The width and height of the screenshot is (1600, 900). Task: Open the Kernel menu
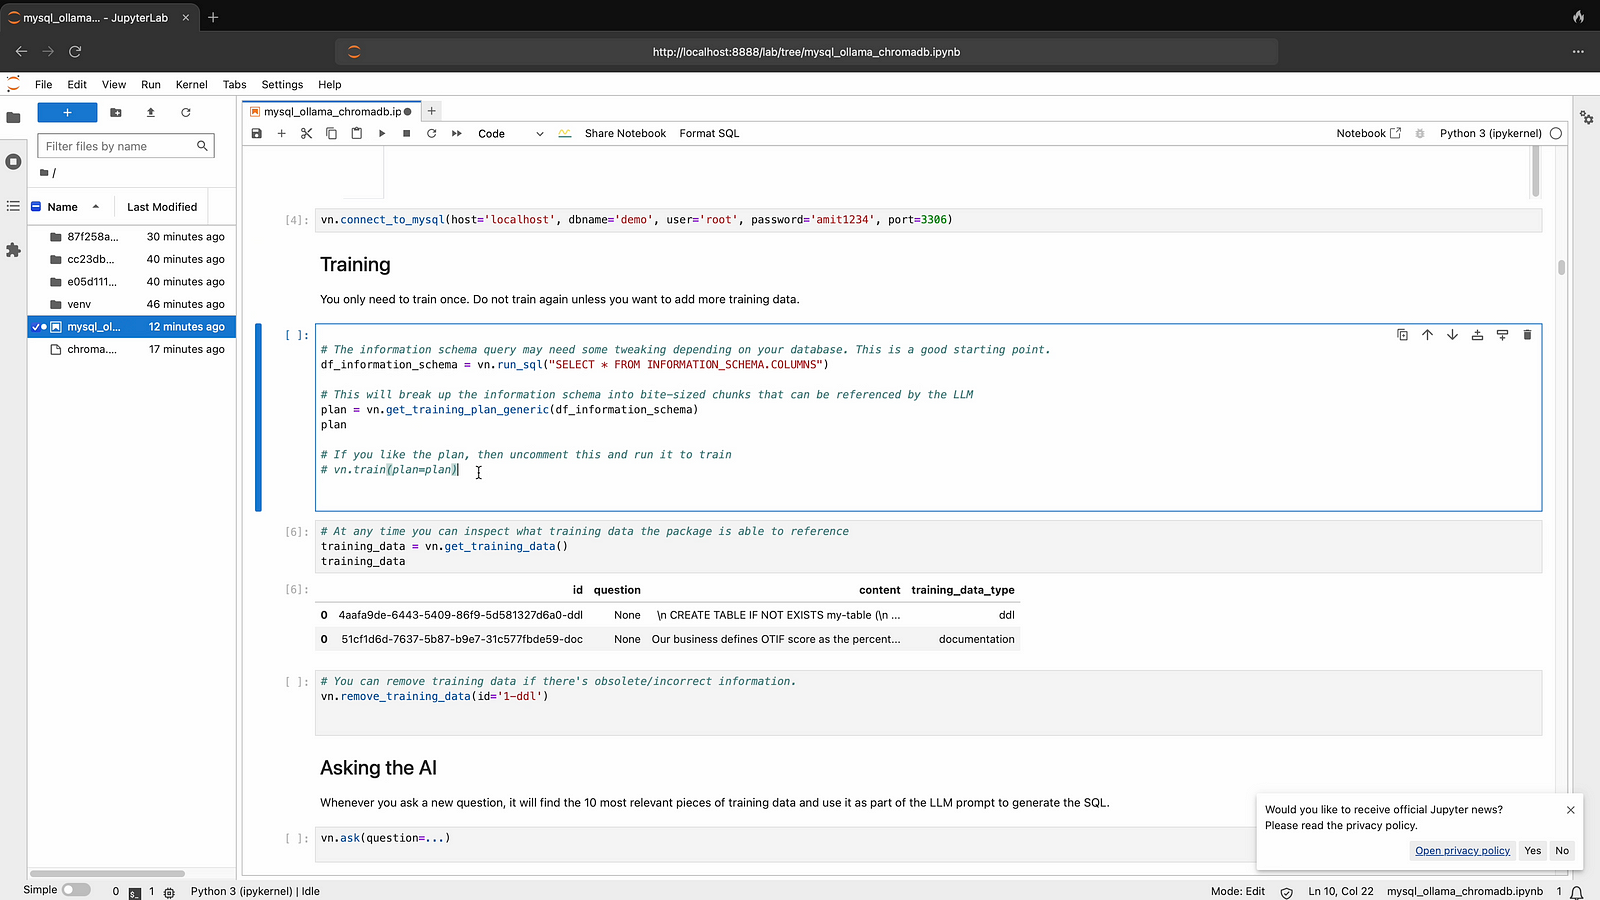(191, 85)
